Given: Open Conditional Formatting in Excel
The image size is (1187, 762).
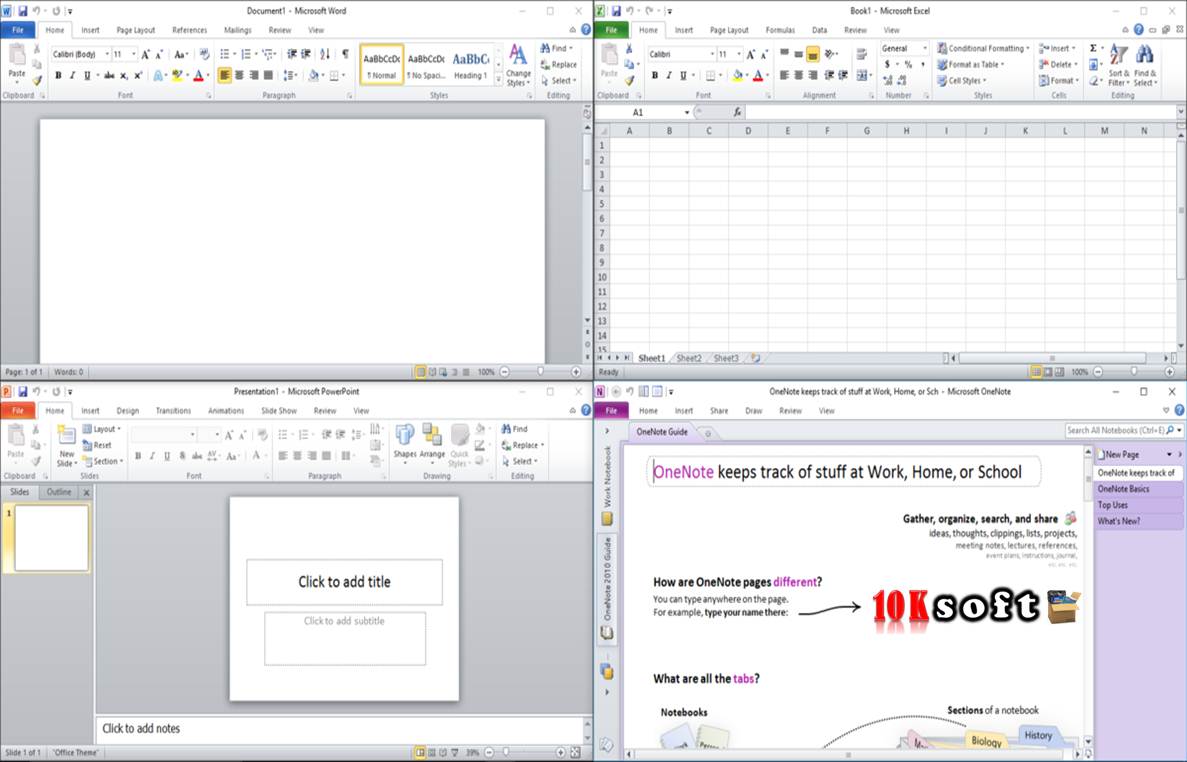Looking at the screenshot, I should tap(983, 48).
